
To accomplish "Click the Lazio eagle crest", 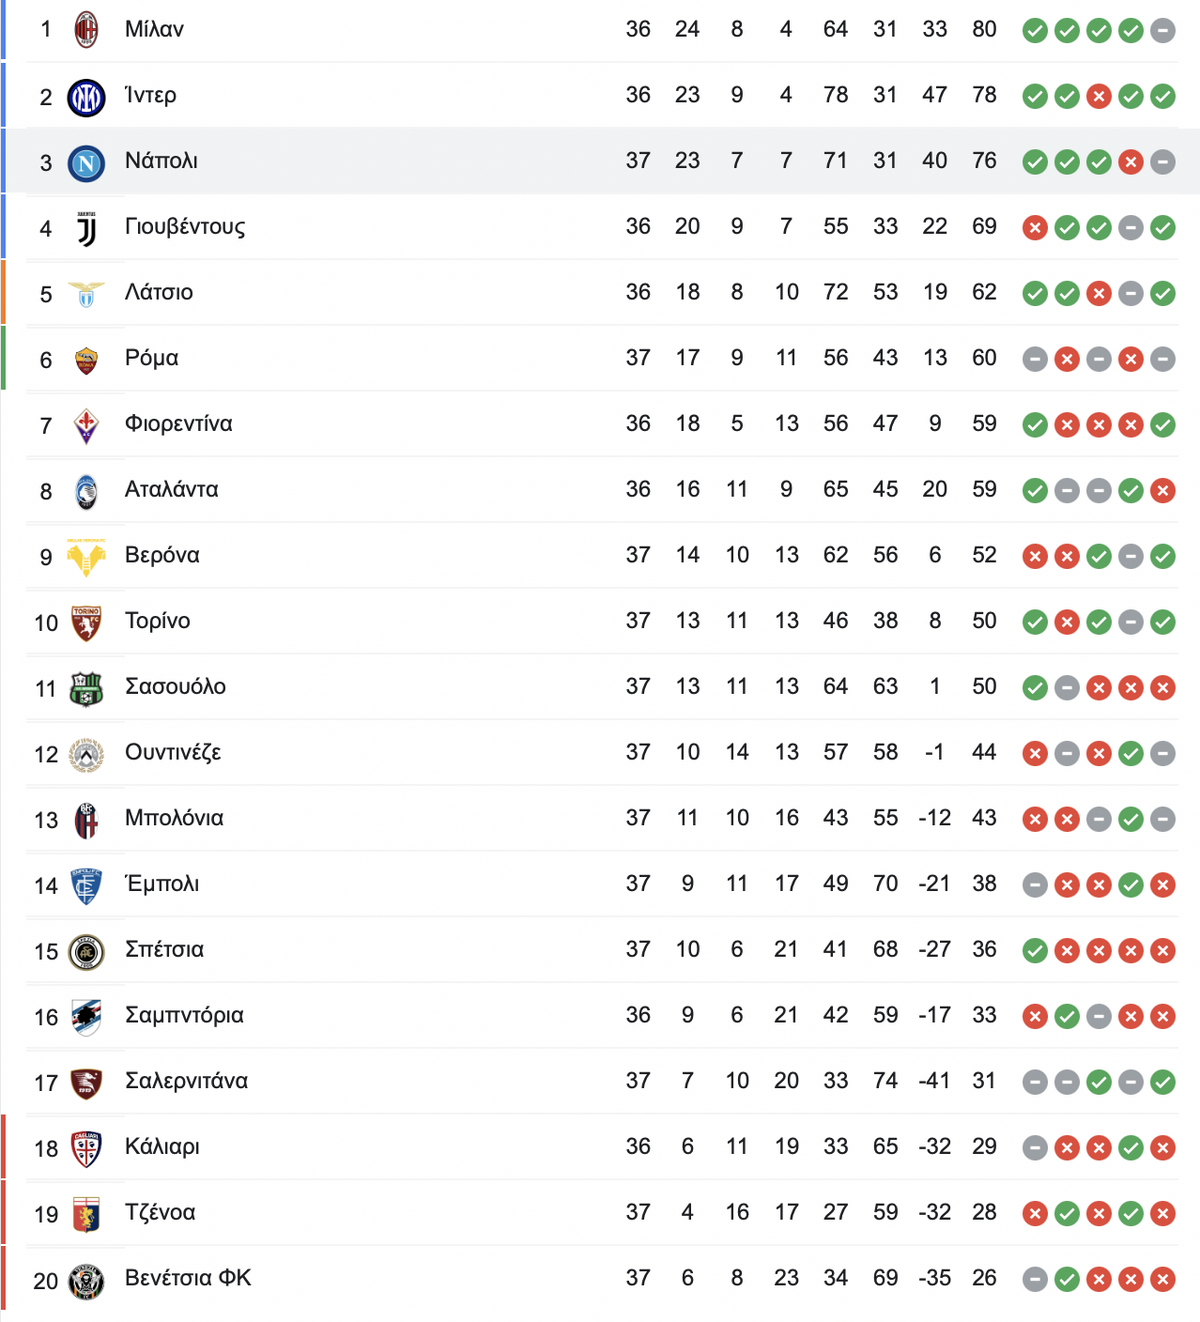I will tap(86, 294).
